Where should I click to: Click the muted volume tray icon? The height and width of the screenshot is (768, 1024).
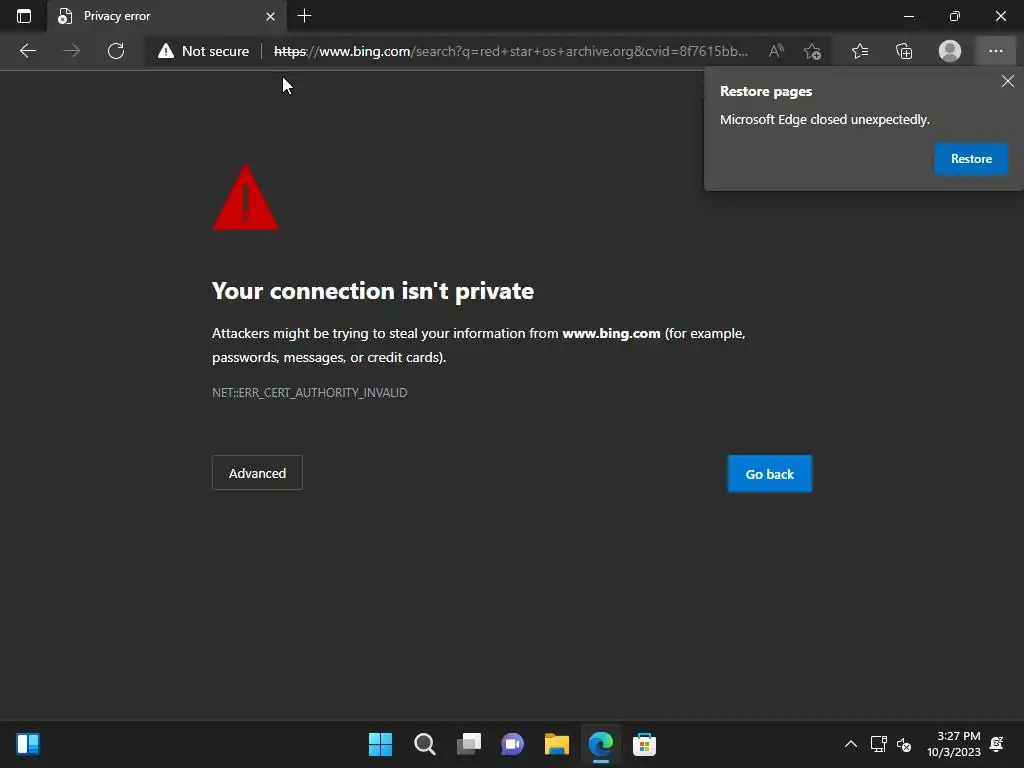coord(904,744)
